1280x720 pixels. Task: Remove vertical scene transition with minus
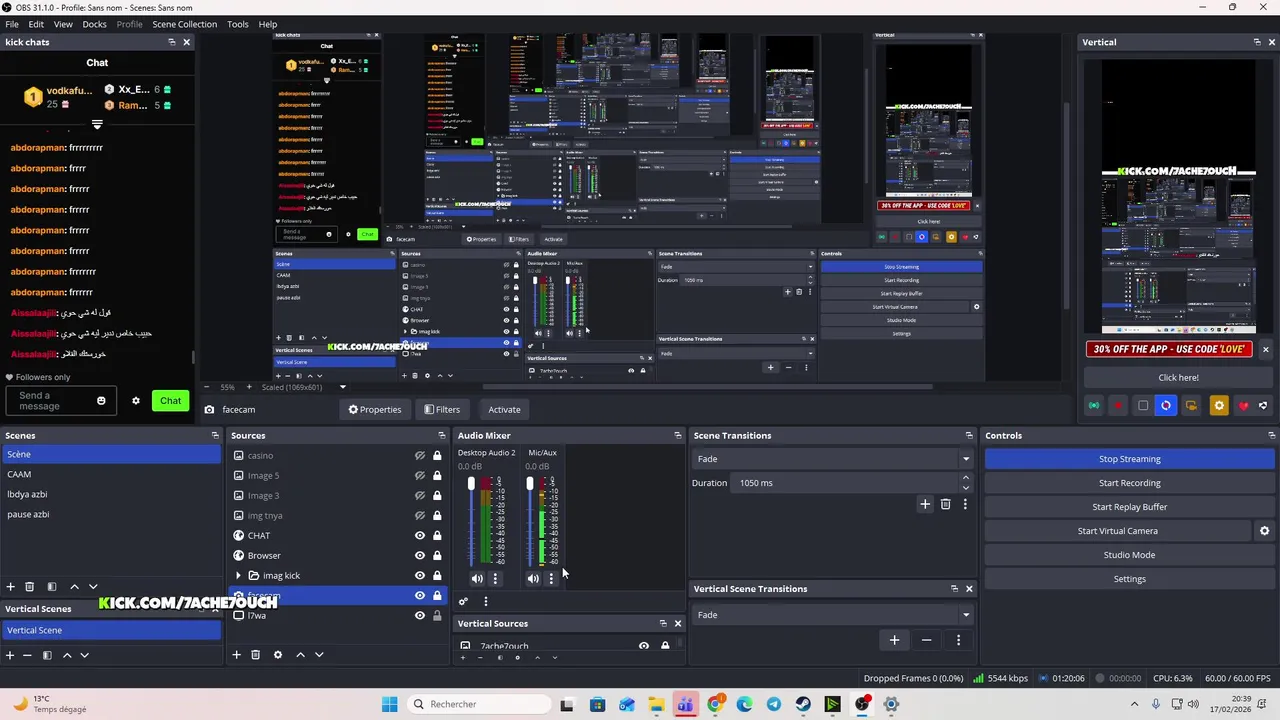[926, 640]
